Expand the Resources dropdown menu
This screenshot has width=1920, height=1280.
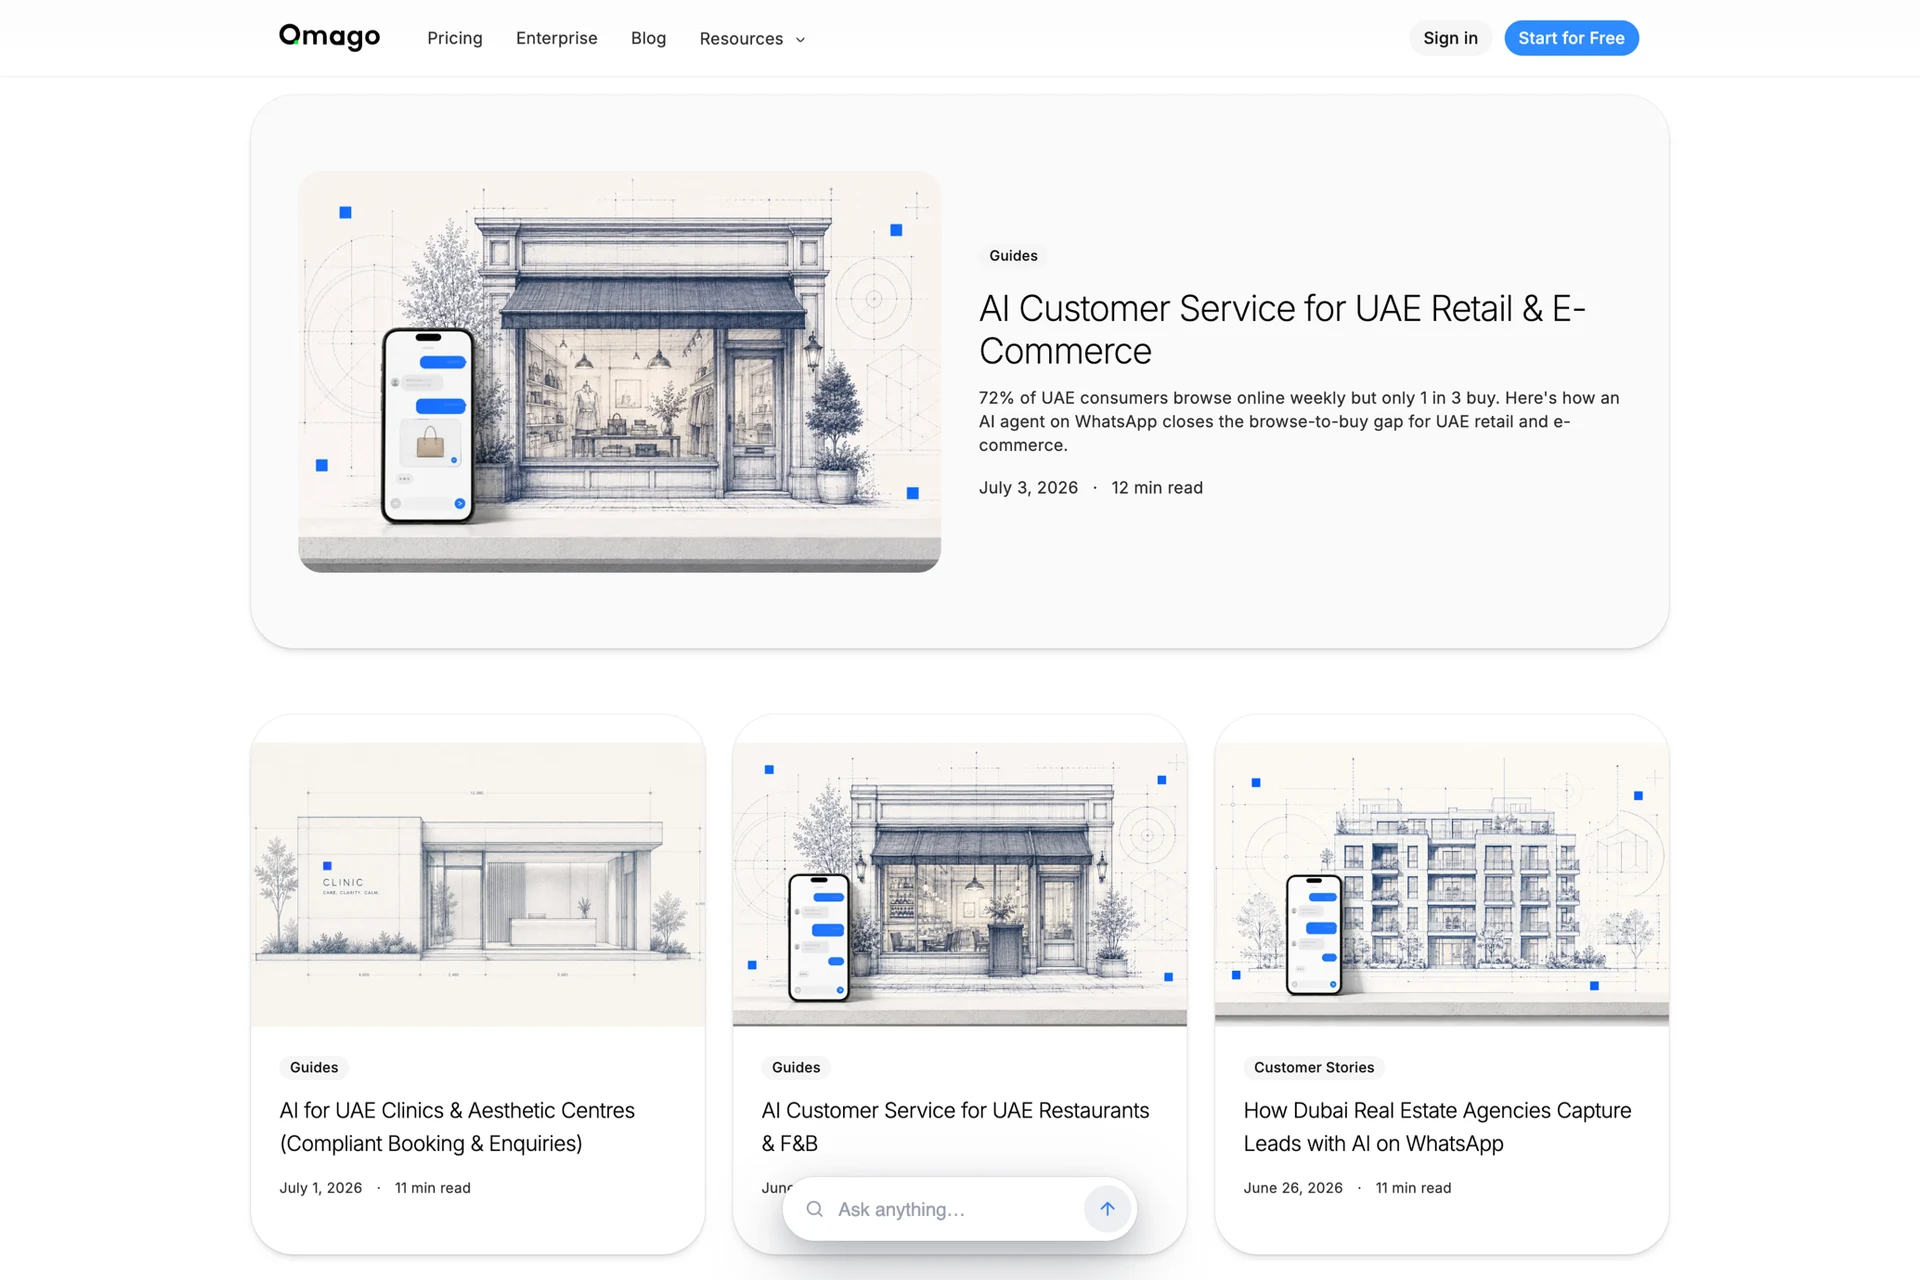tap(752, 38)
